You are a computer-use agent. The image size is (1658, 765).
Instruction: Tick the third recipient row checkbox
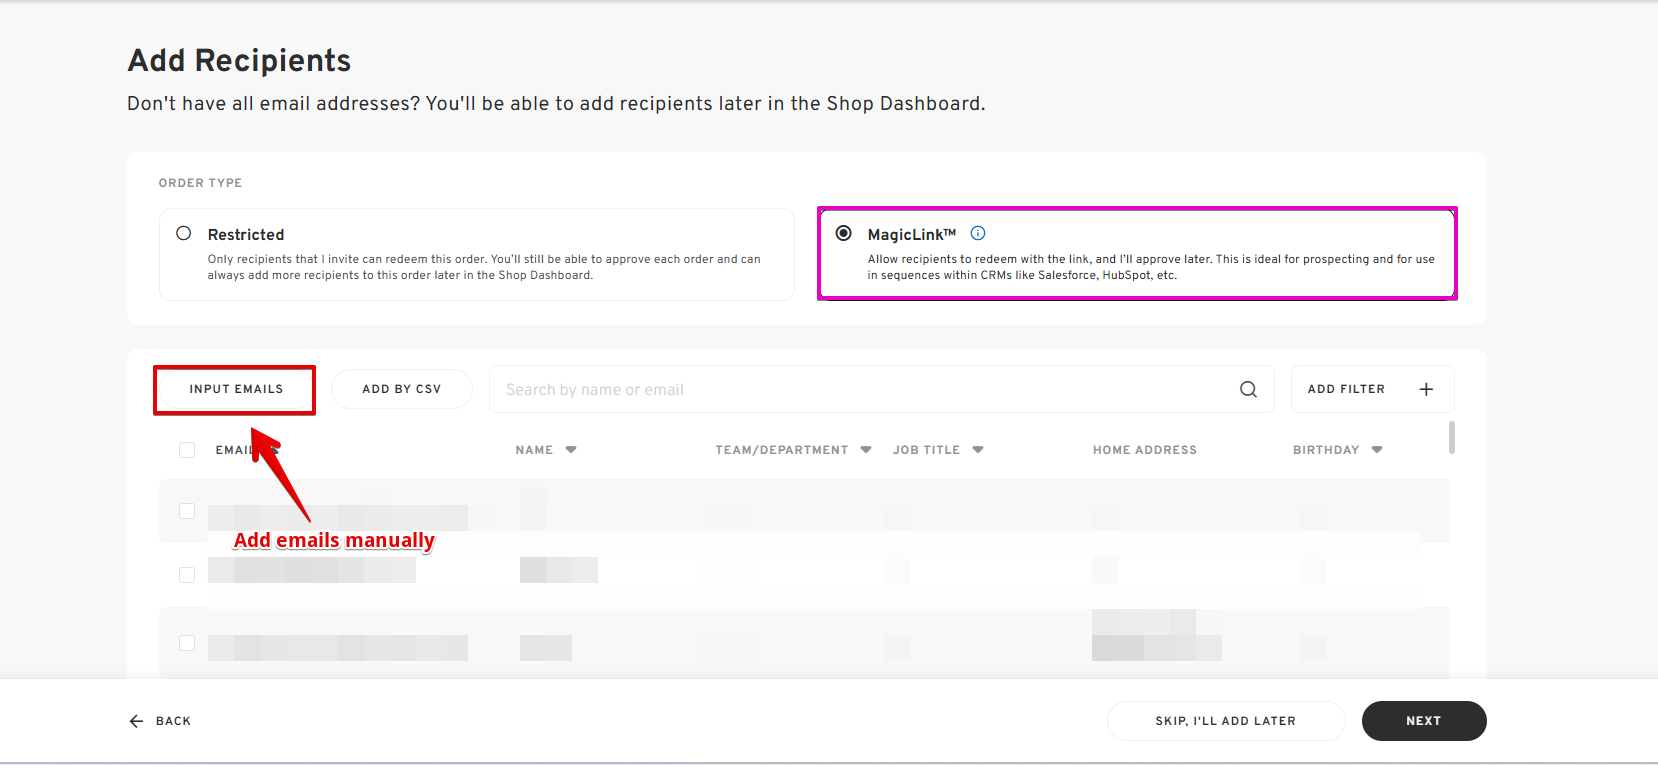(x=187, y=643)
